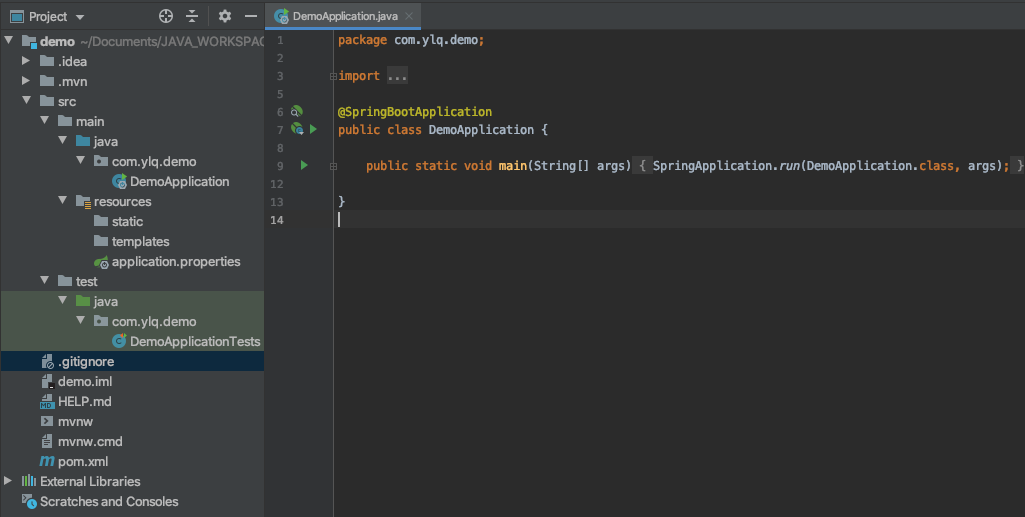
Task: Open pom.xml Maven file
Action: point(82,461)
